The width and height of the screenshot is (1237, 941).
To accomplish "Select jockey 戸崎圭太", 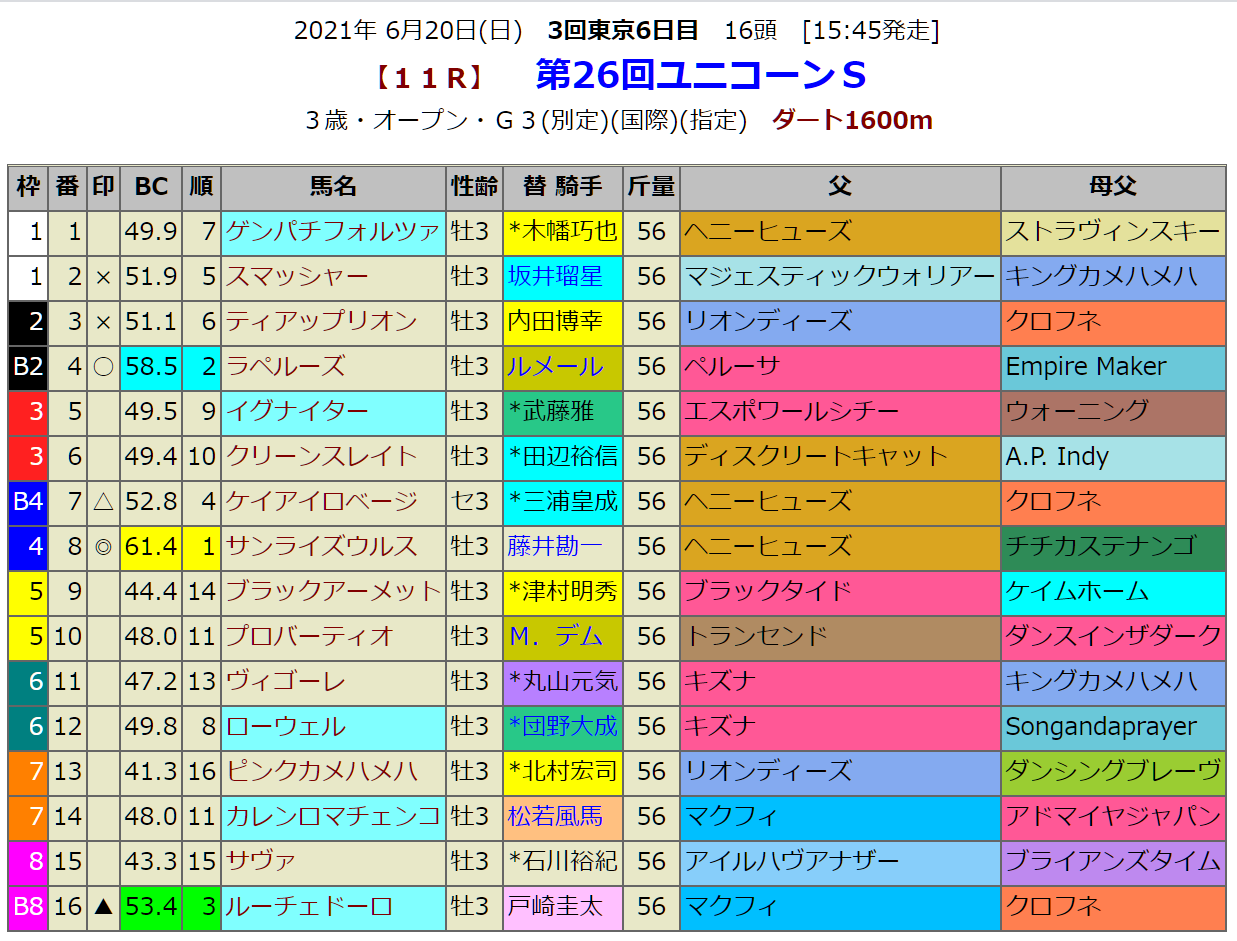I will click(x=555, y=907).
